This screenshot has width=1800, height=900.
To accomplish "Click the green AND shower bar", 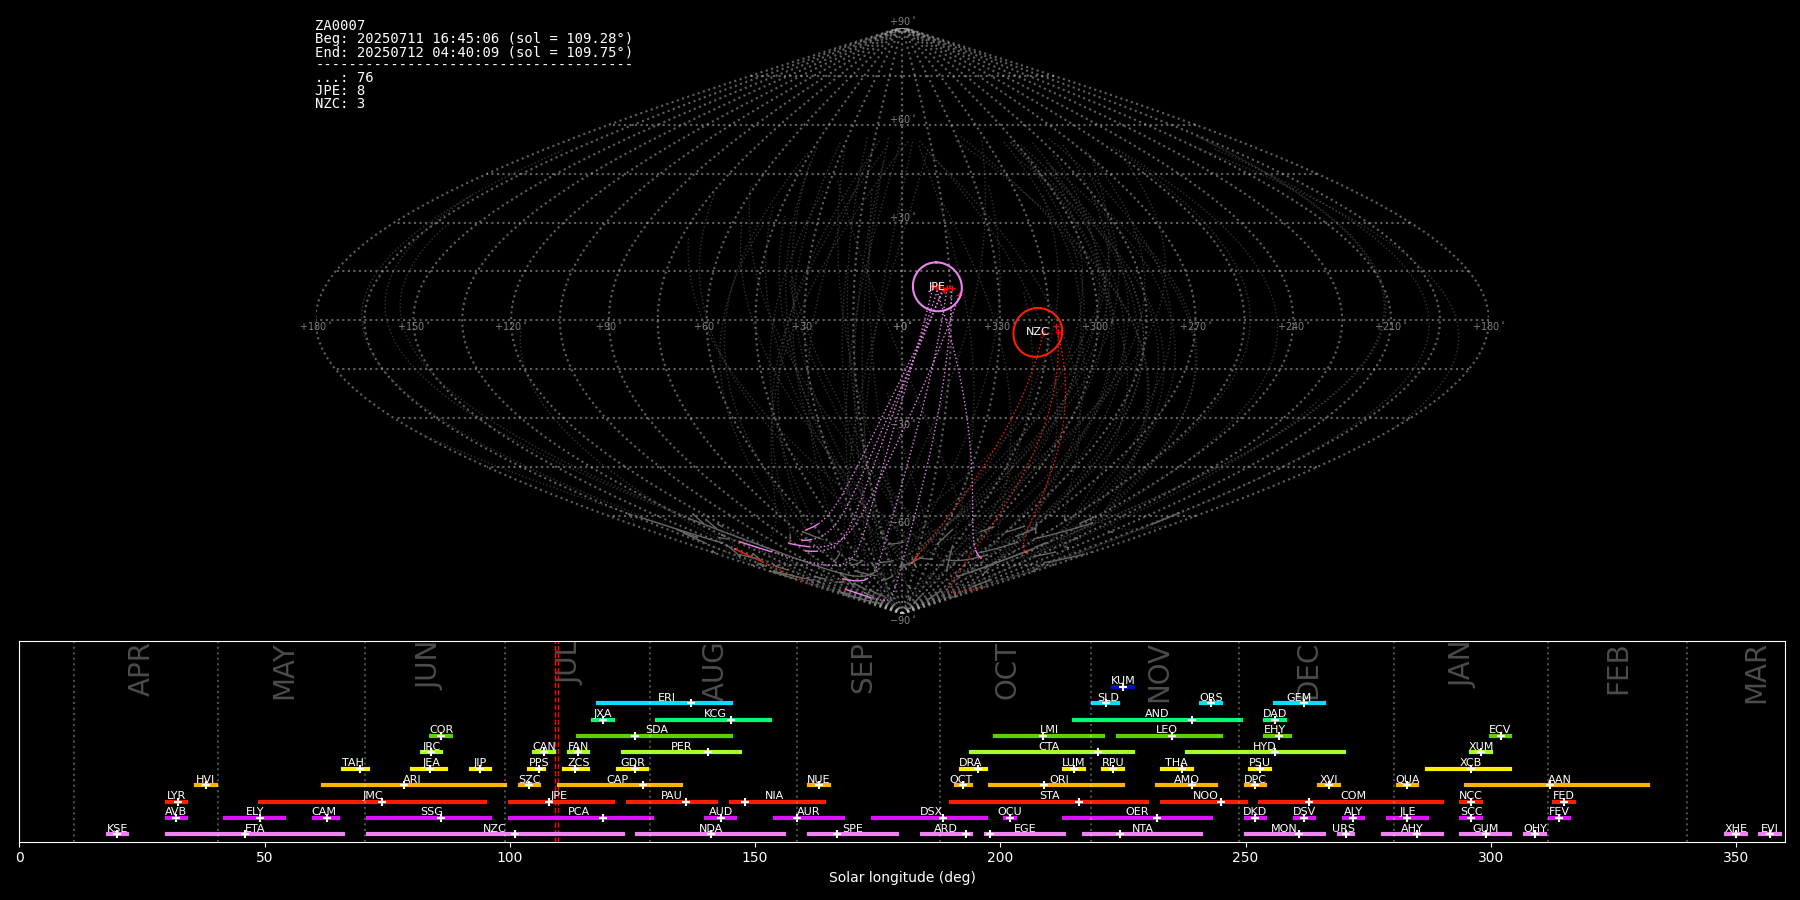I will [x=1157, y=719].
